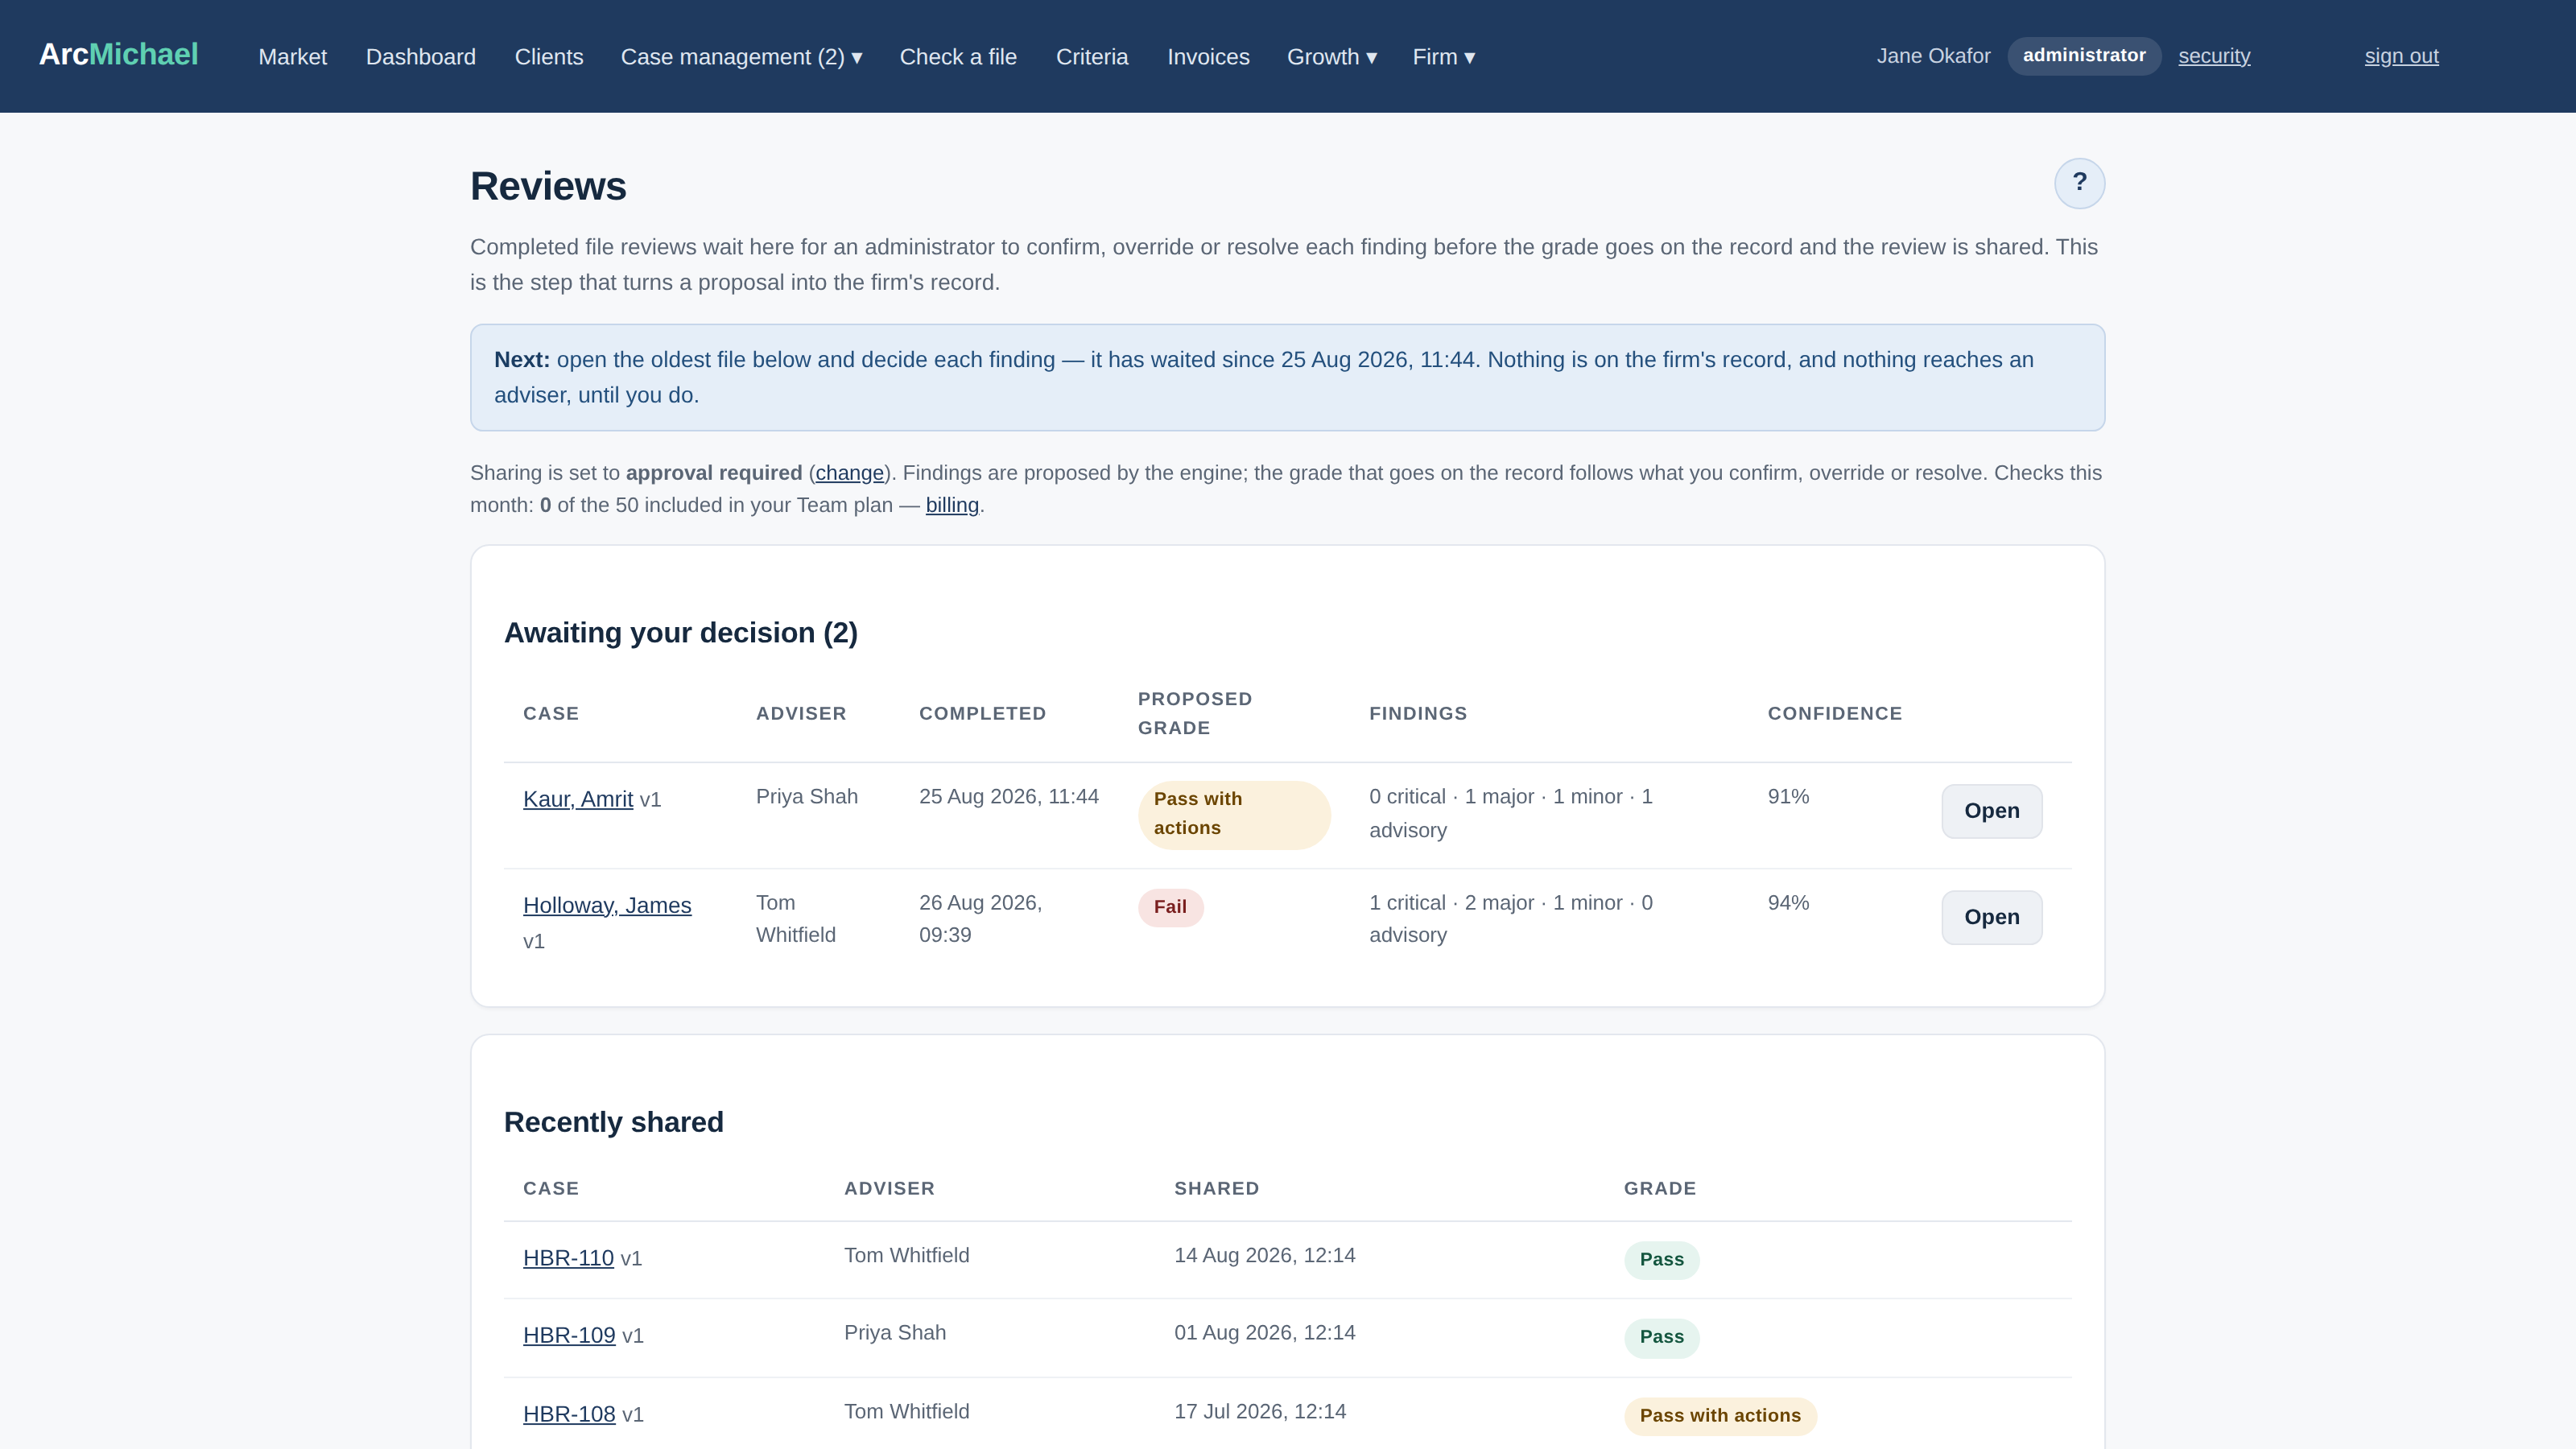Expand the Case management (2) menu
Image resolution: width=2576 pixels, height=1449 pixels.
coord(741,57)
